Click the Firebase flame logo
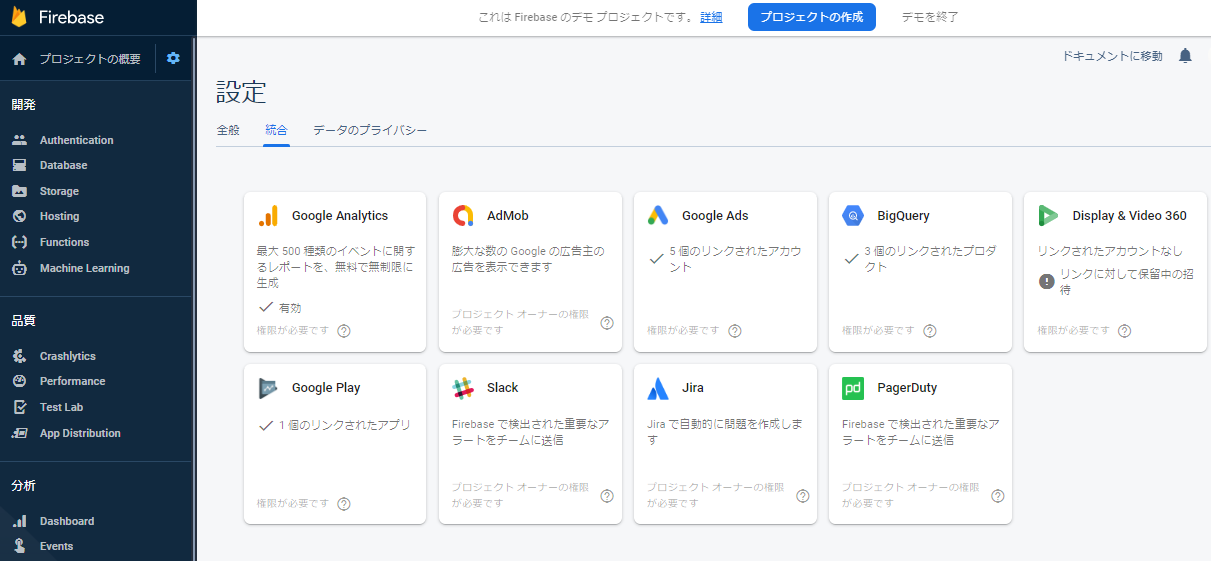 point(19,17)
